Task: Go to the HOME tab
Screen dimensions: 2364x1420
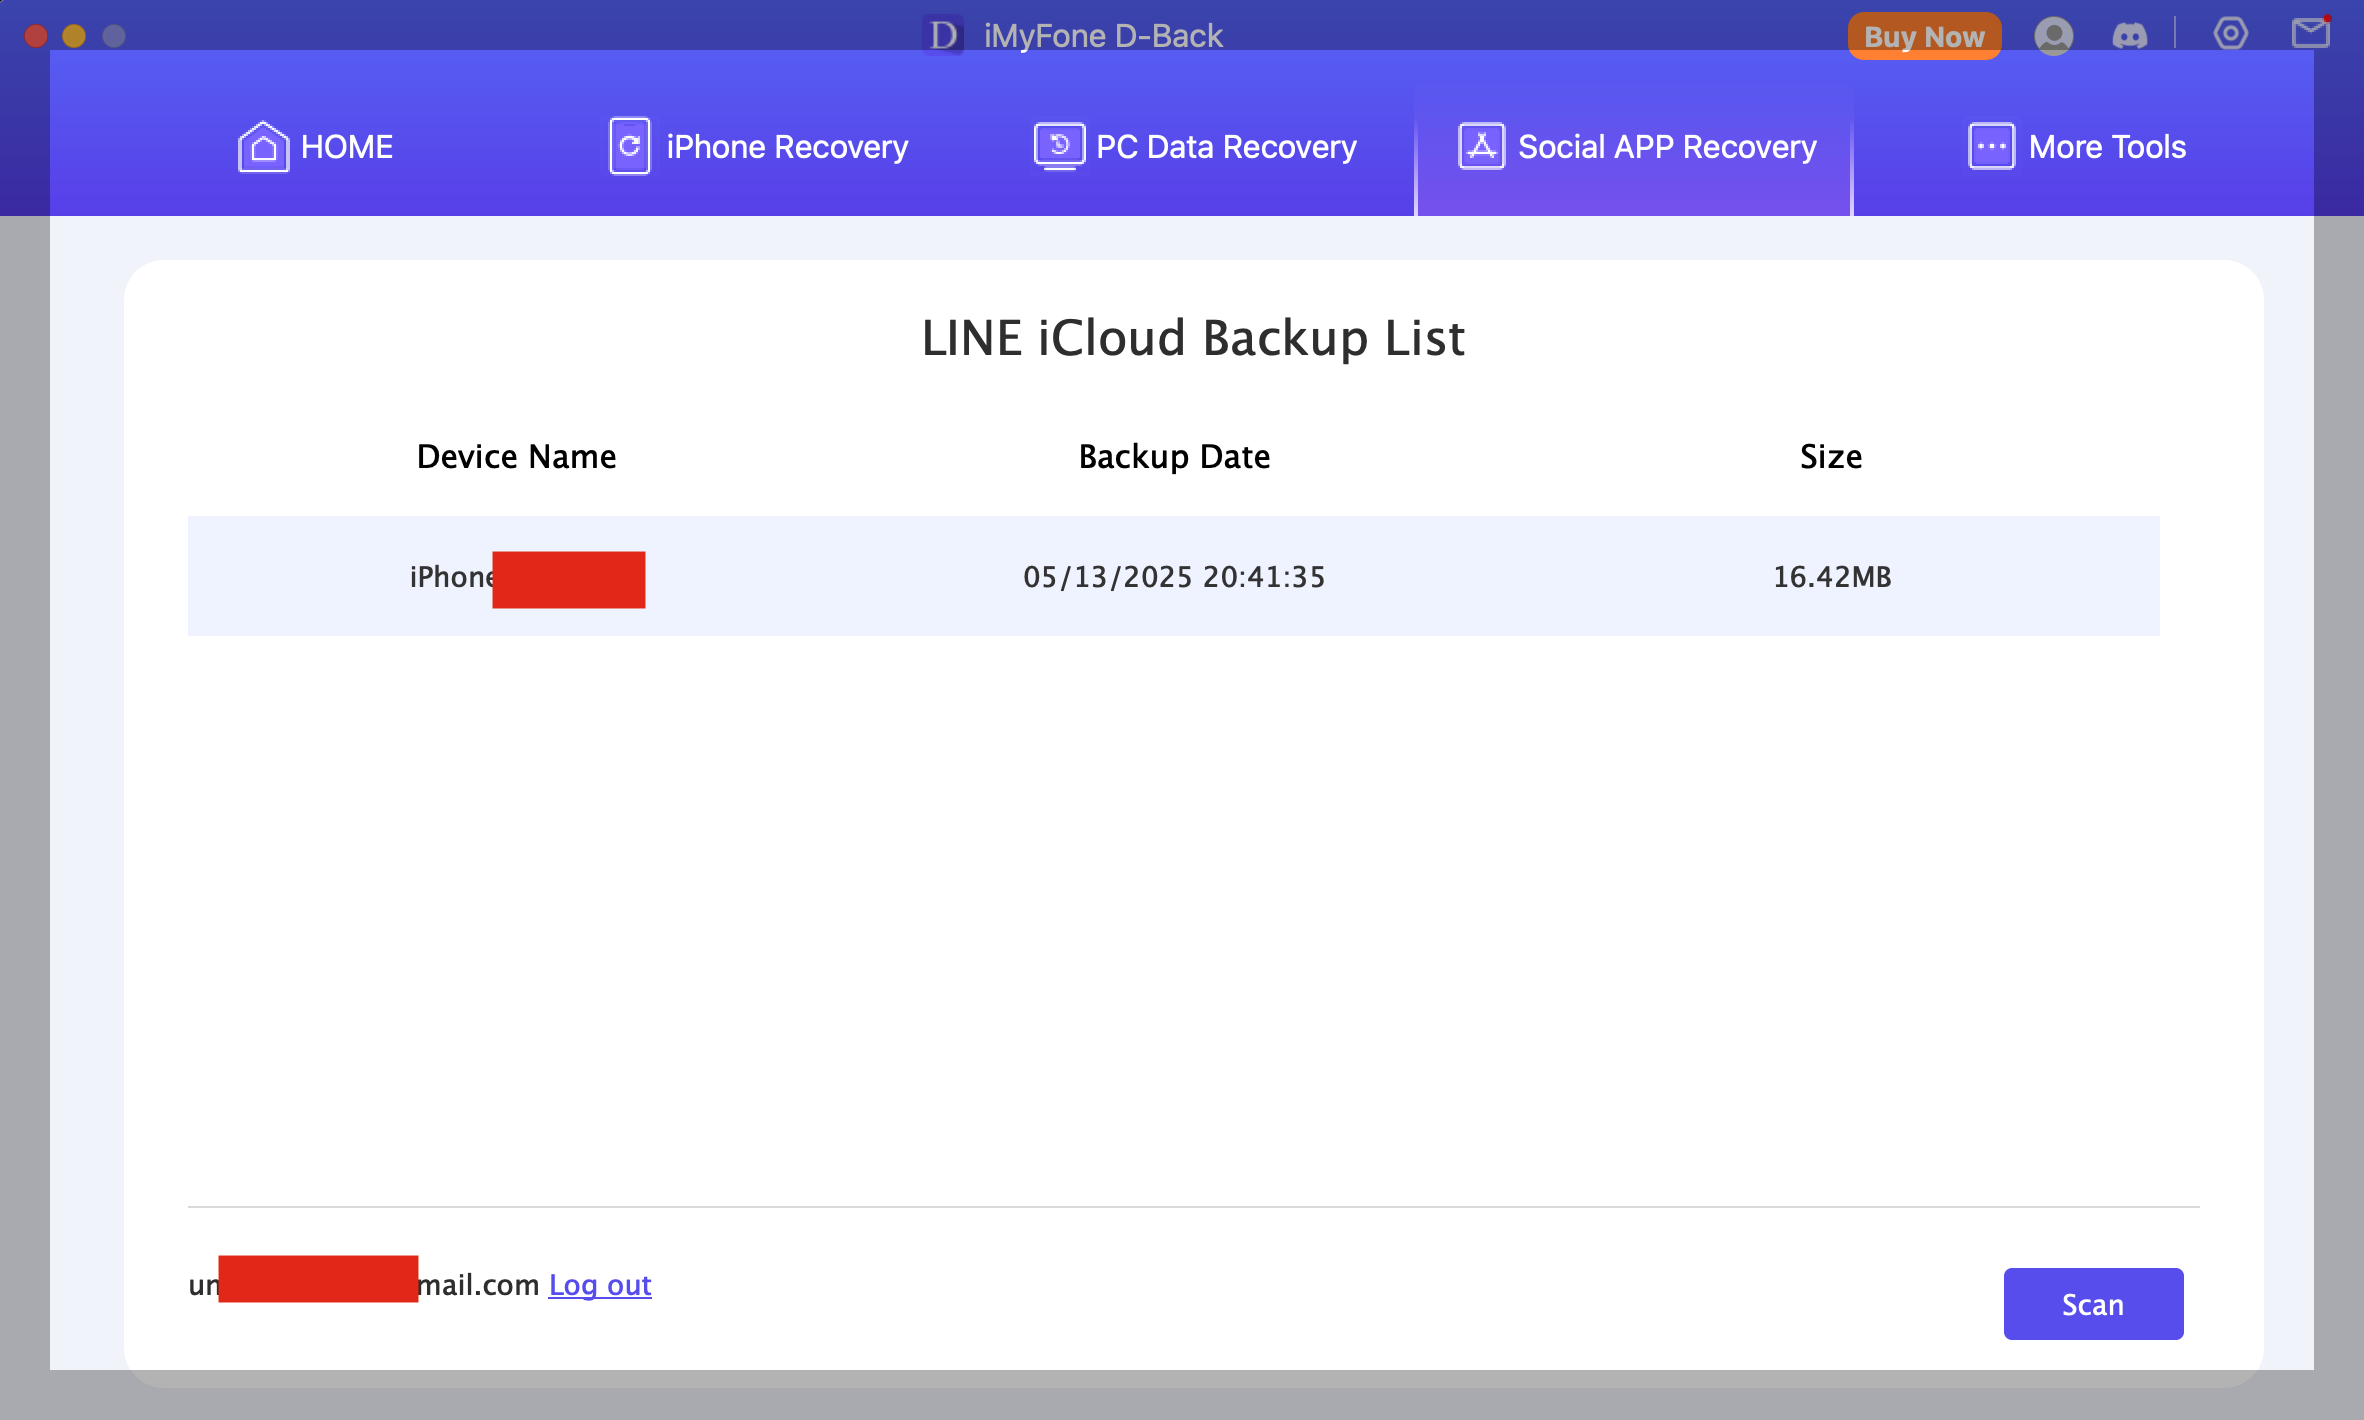Action: point(315,147)
